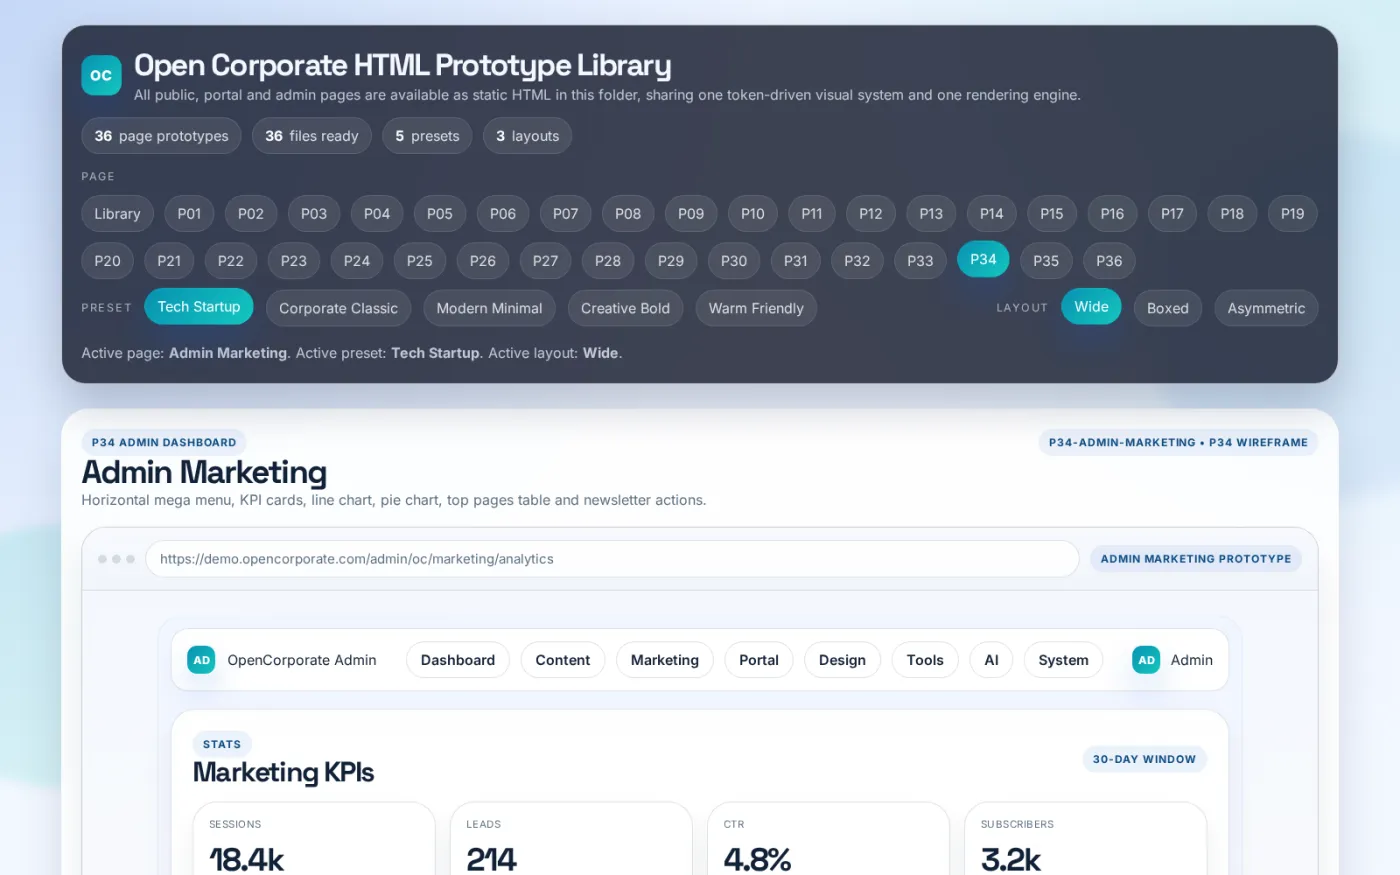Choose page P32

pos(857,260)
